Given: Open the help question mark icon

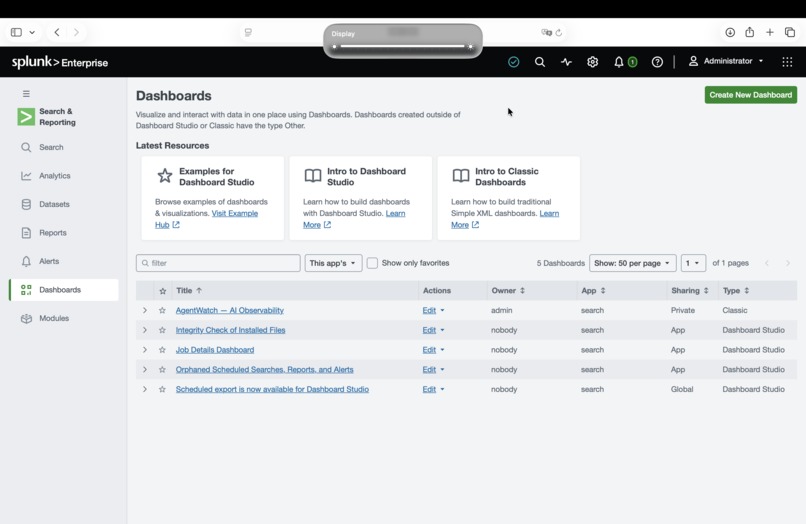Looking at the screenshot, I should coord(657,62).
